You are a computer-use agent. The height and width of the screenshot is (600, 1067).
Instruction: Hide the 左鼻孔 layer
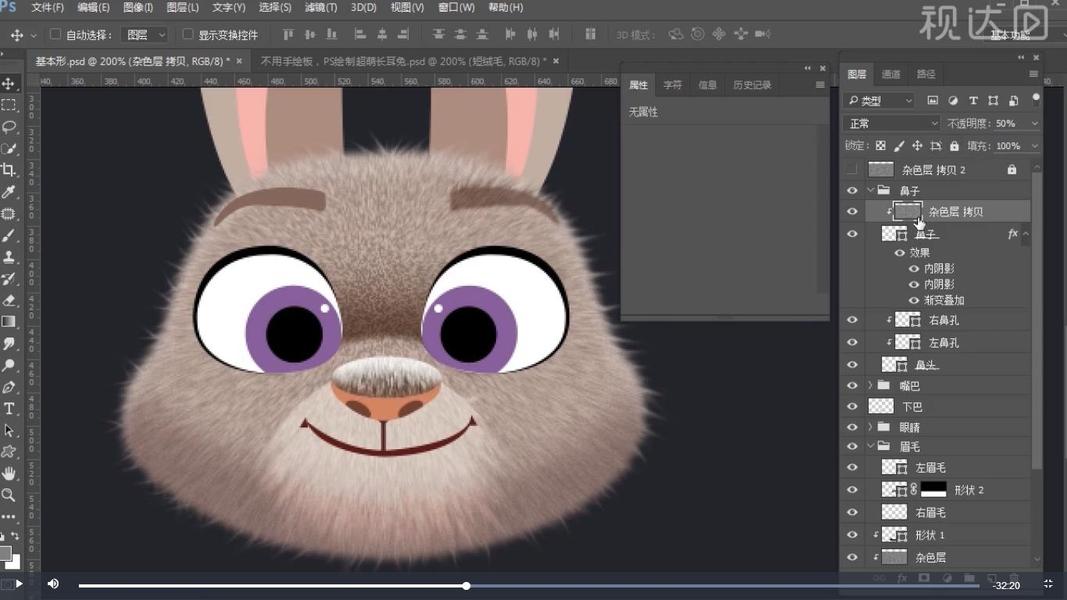pos(852,342)
